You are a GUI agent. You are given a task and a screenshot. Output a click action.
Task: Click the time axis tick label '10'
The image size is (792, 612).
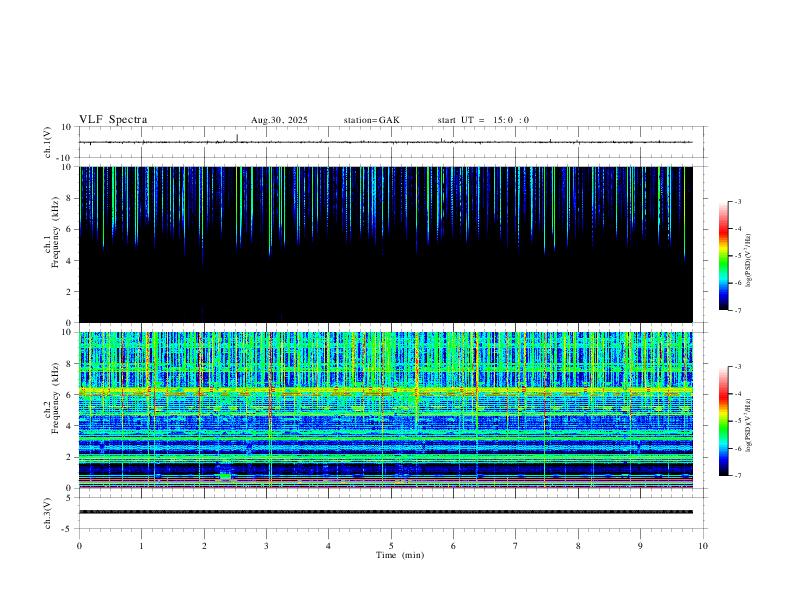(703, 546)
